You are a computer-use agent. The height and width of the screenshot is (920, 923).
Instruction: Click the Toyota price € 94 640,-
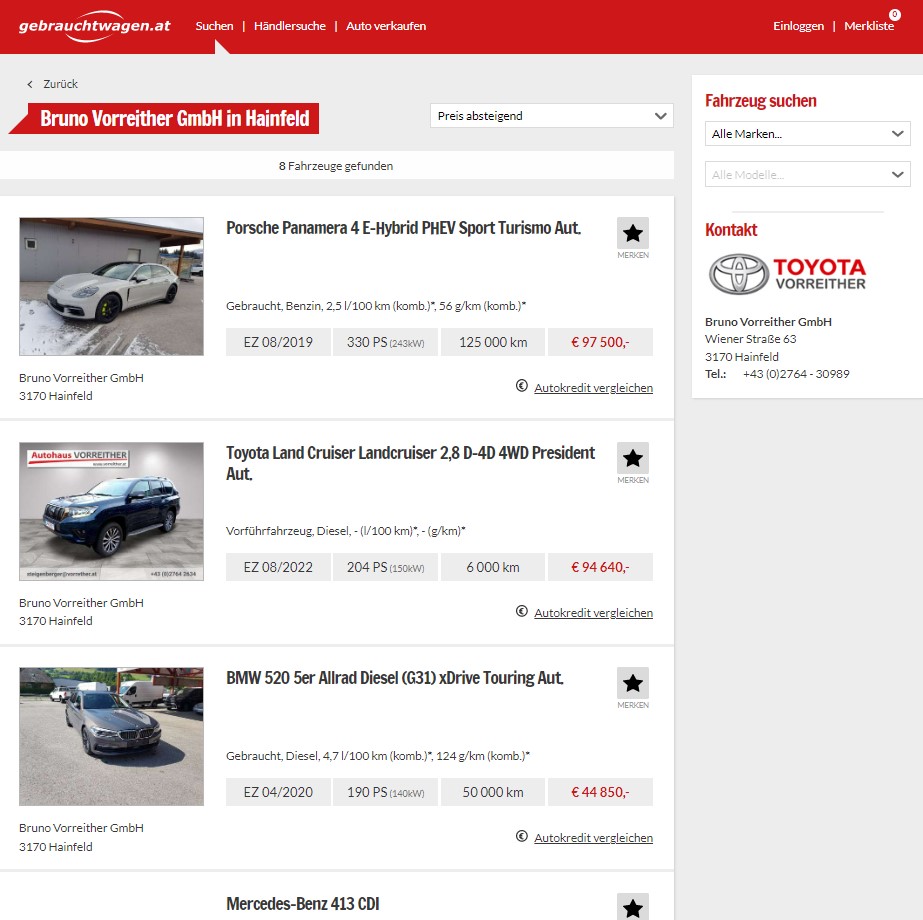[600, 567]
